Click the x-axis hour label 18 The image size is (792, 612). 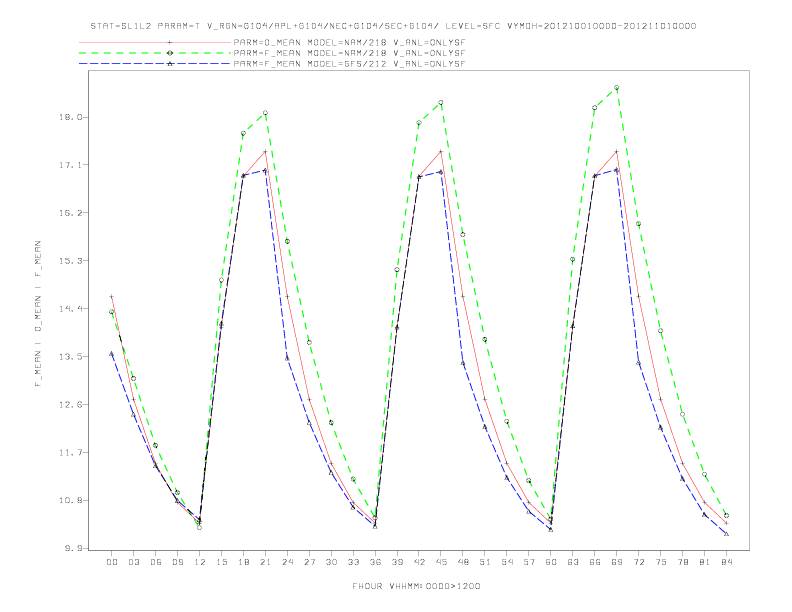pyautogui.click(x=243, y=562)
